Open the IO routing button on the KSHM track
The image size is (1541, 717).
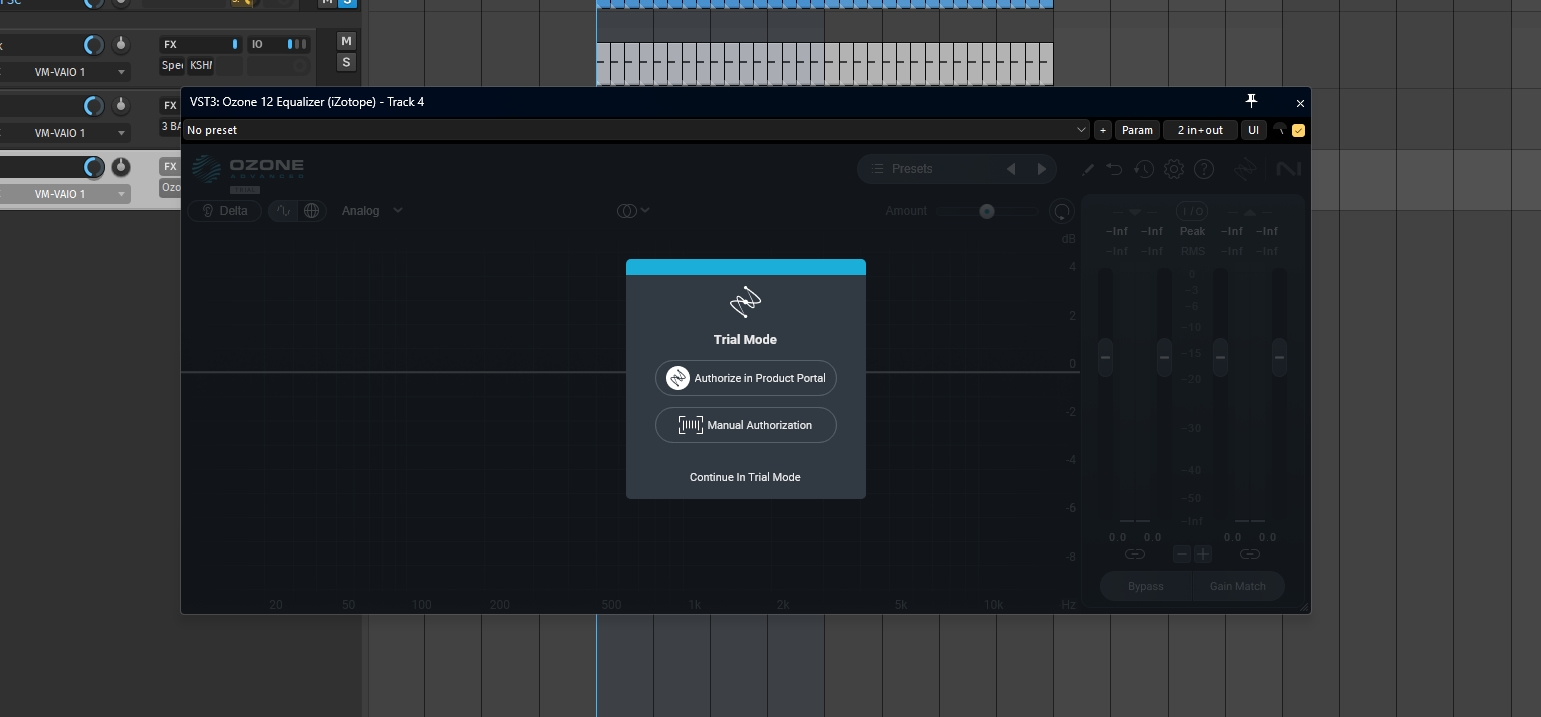click(x=279, y=44)
